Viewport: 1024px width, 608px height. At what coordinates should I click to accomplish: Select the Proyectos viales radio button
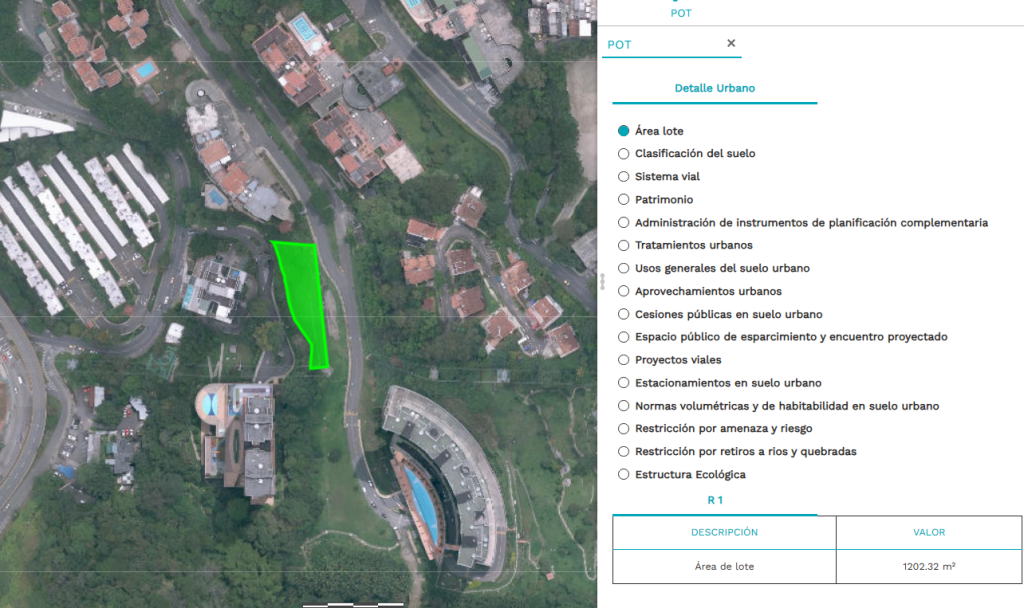[x=624, y=360]
